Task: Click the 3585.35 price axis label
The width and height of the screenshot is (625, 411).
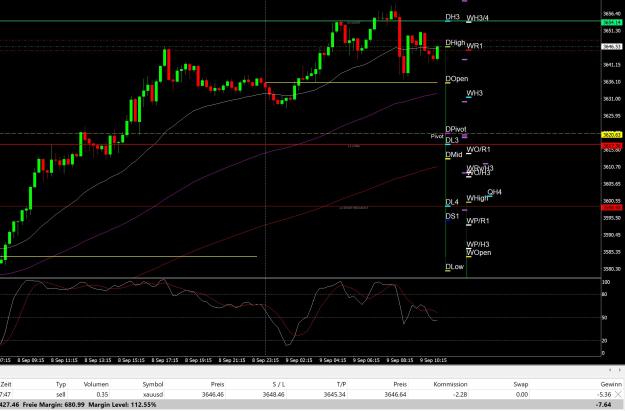Action: tap(611, 252)
